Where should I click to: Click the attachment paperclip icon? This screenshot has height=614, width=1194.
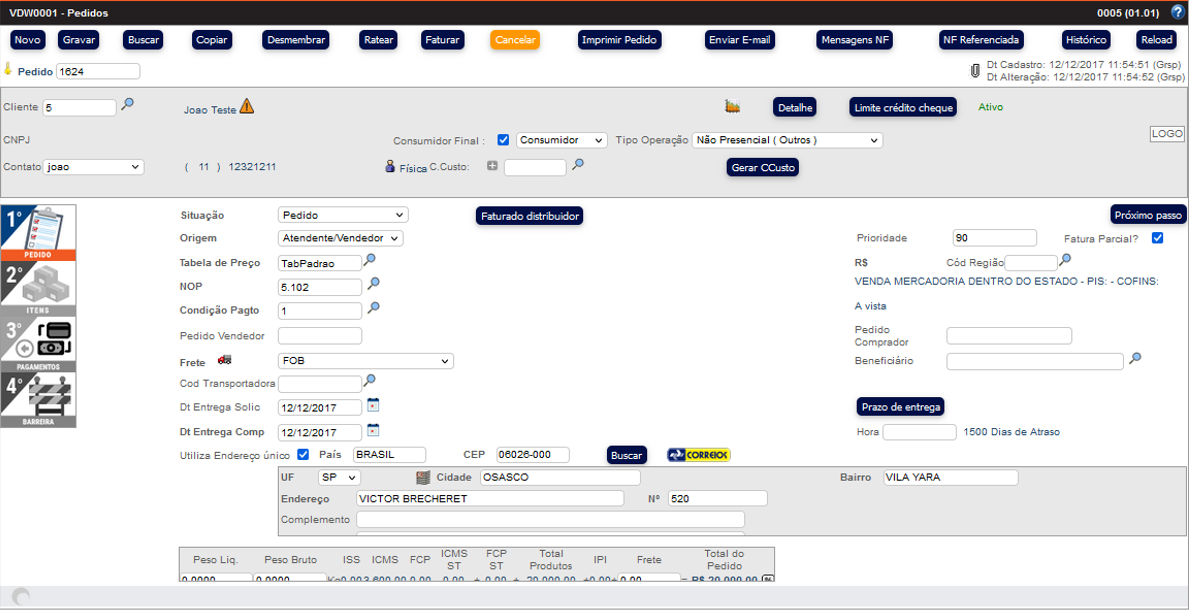[x=975, y=71]
